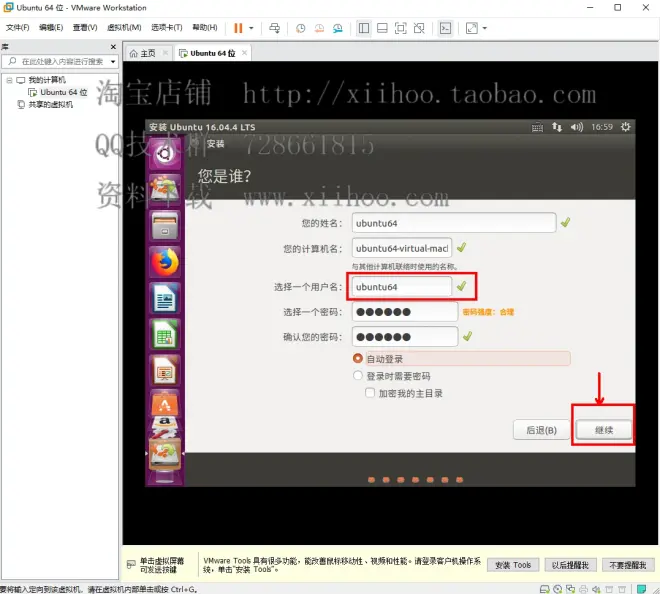This screenshot has width=660, height=594.
Task: Open the snapshot manager icon
Action: pos(338,28)
